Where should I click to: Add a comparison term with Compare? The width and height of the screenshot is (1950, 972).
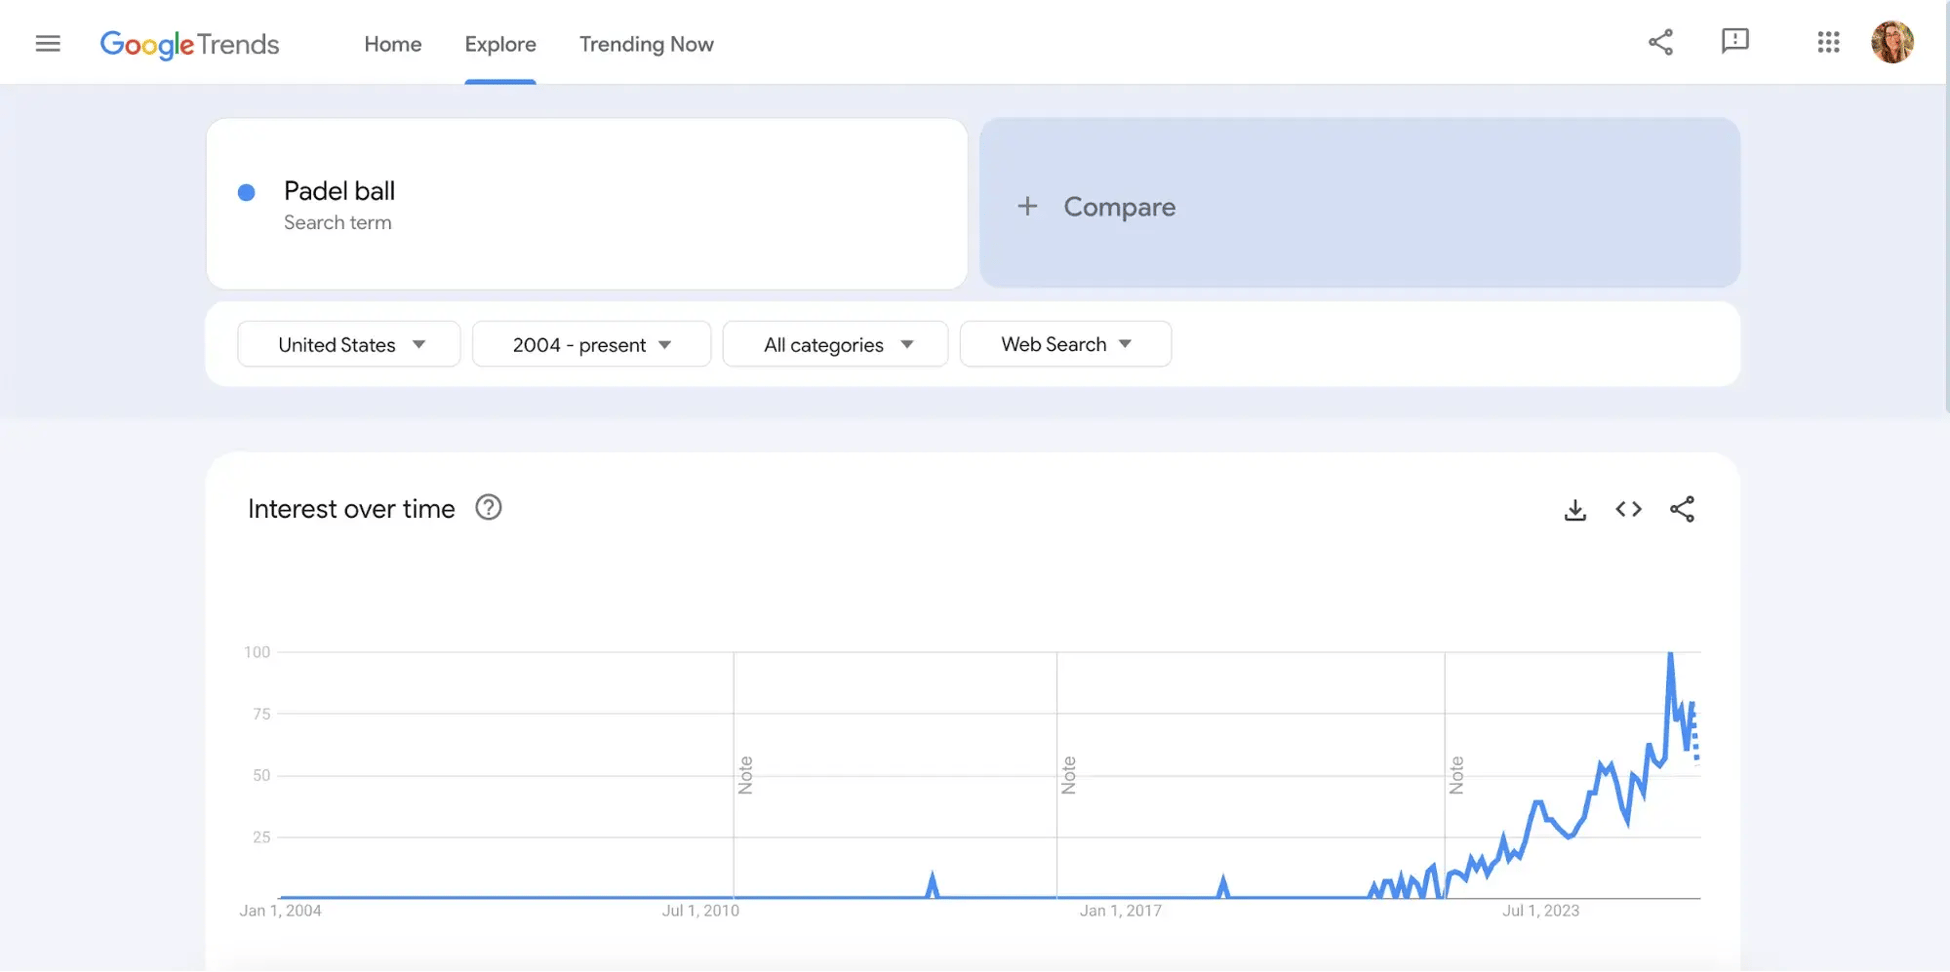pyautogui.click(x=1359, y=203)
